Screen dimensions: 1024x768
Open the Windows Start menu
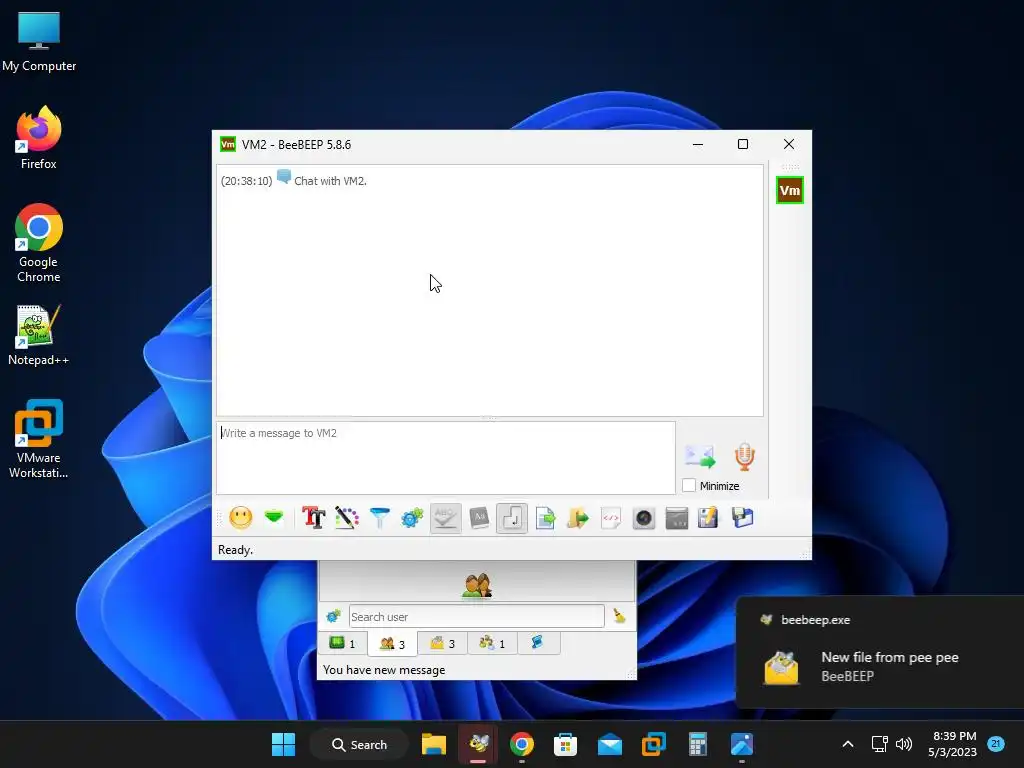[x=283, y=744]
